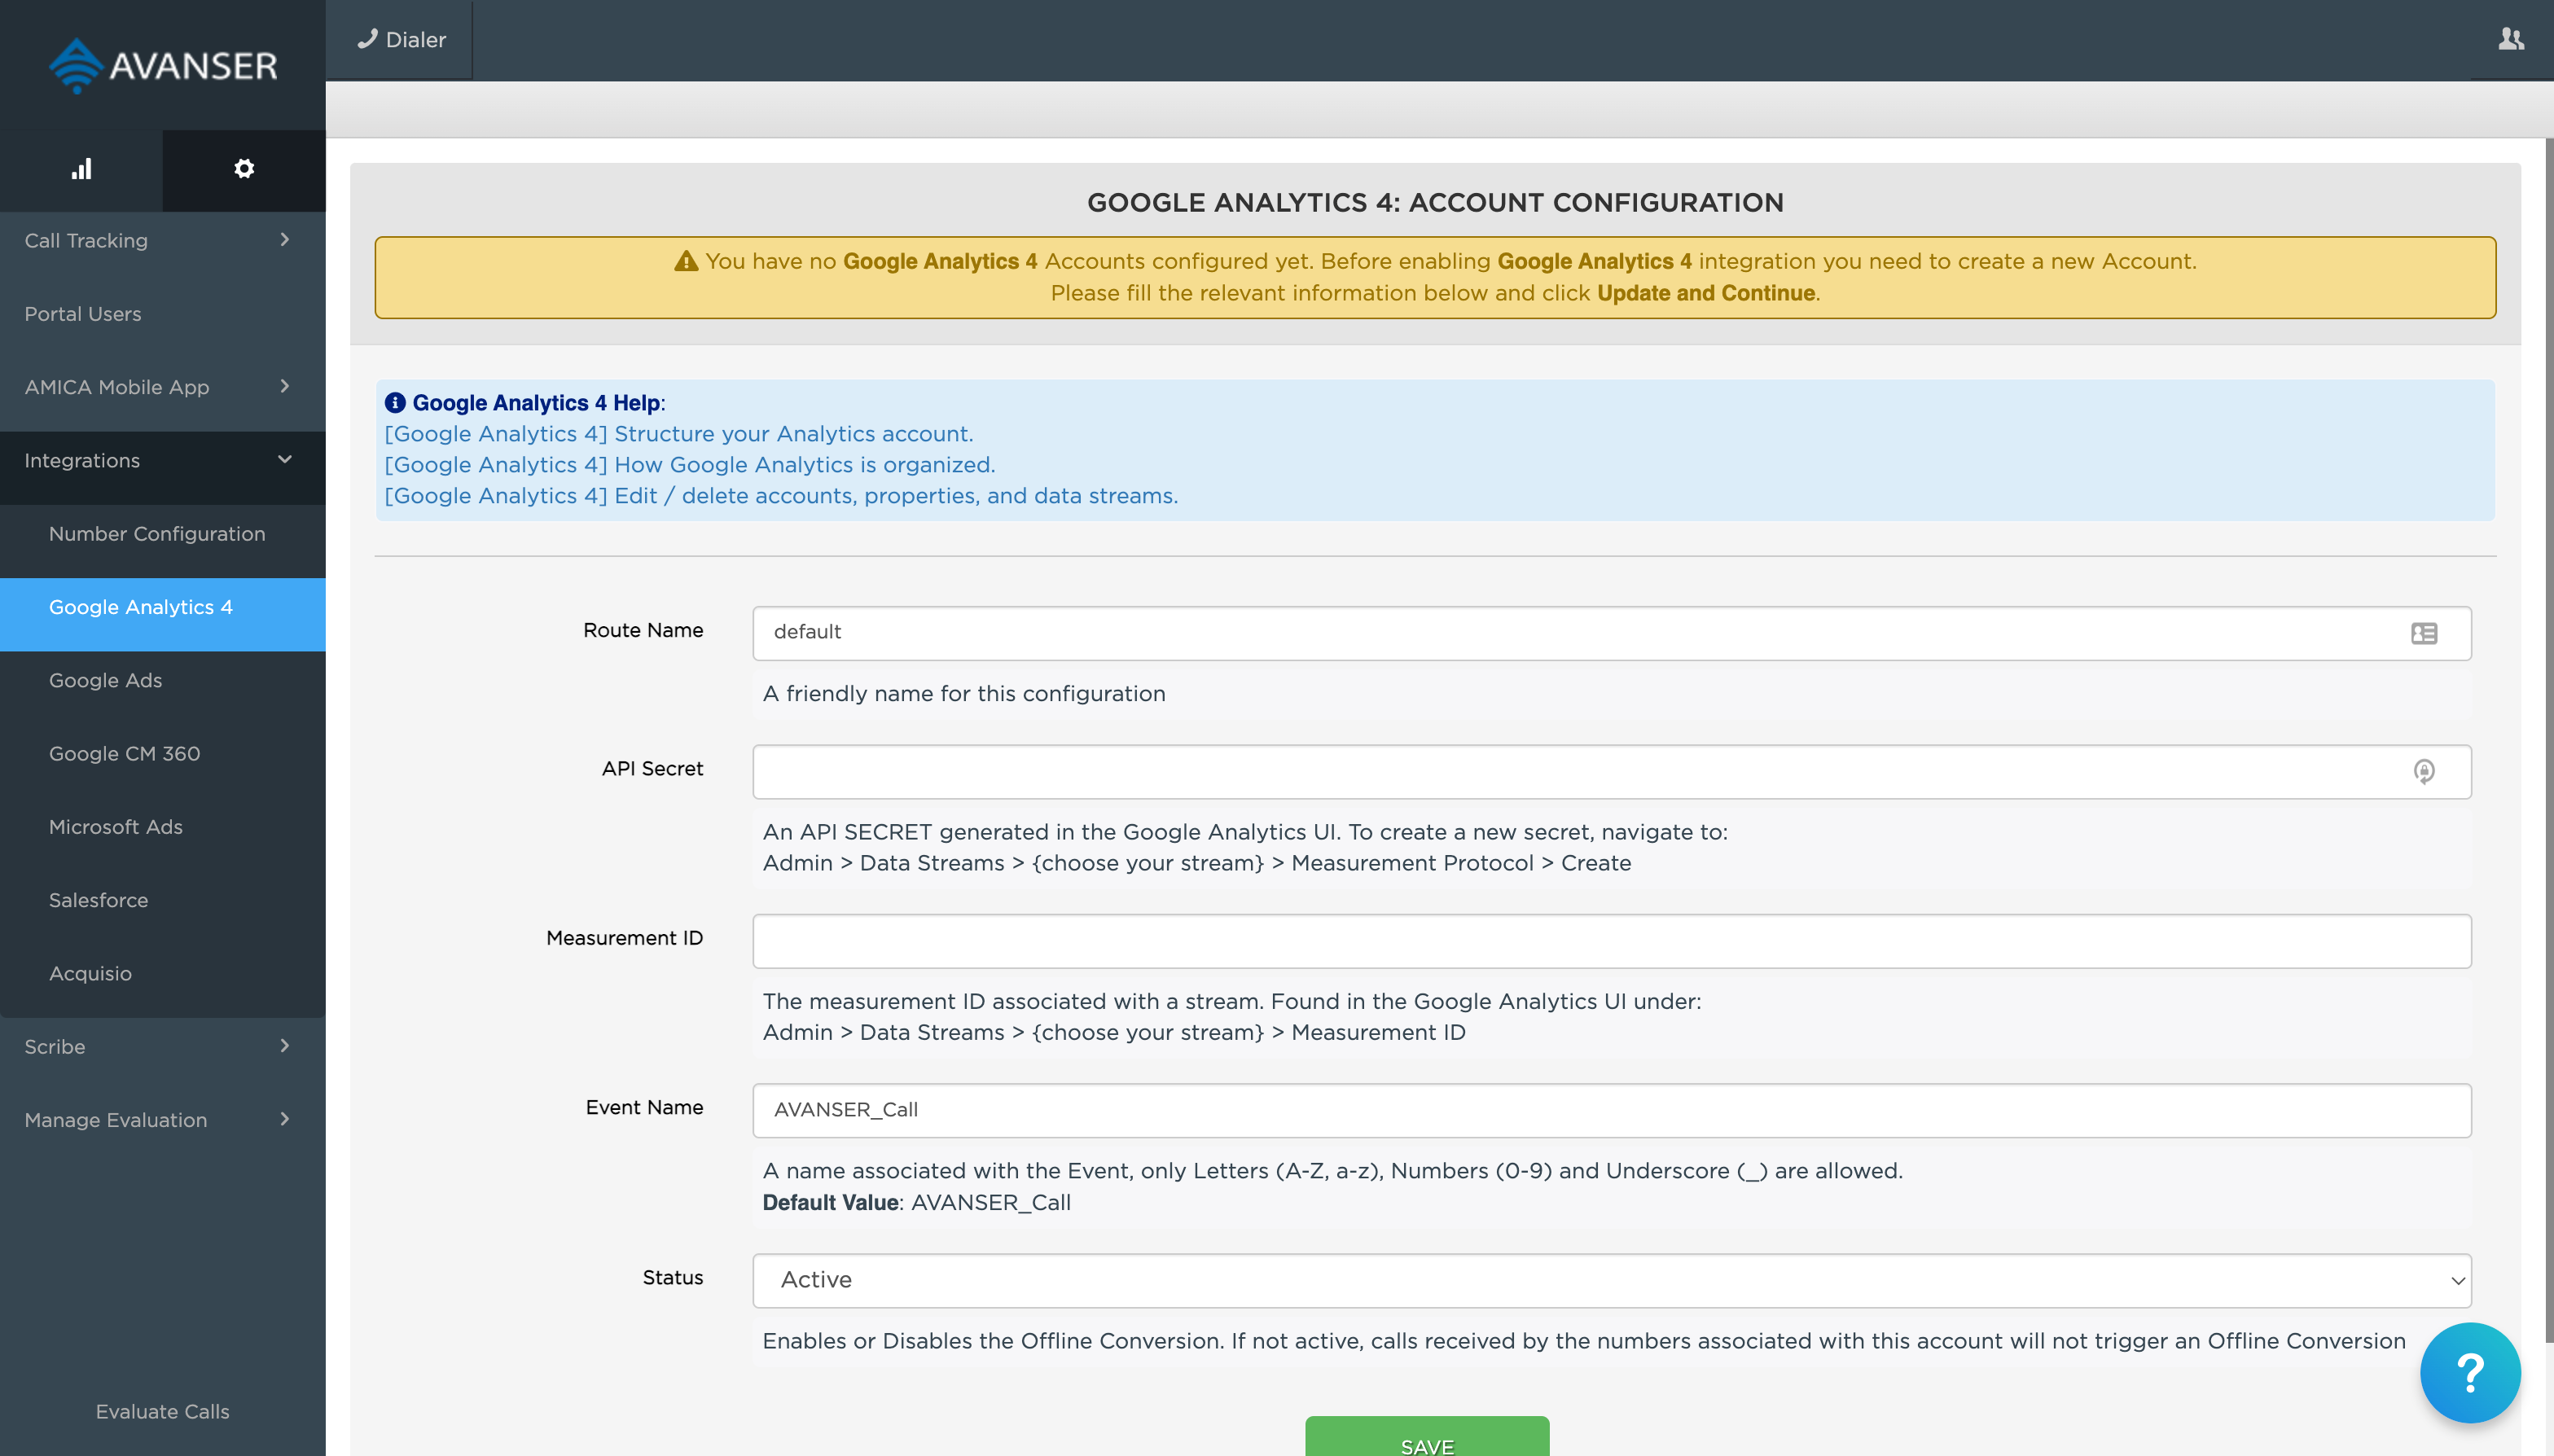This screenshot has width=2554, height=1456.
Task: Click the Dialer phone icon
Action: click(x=368, y=39)
